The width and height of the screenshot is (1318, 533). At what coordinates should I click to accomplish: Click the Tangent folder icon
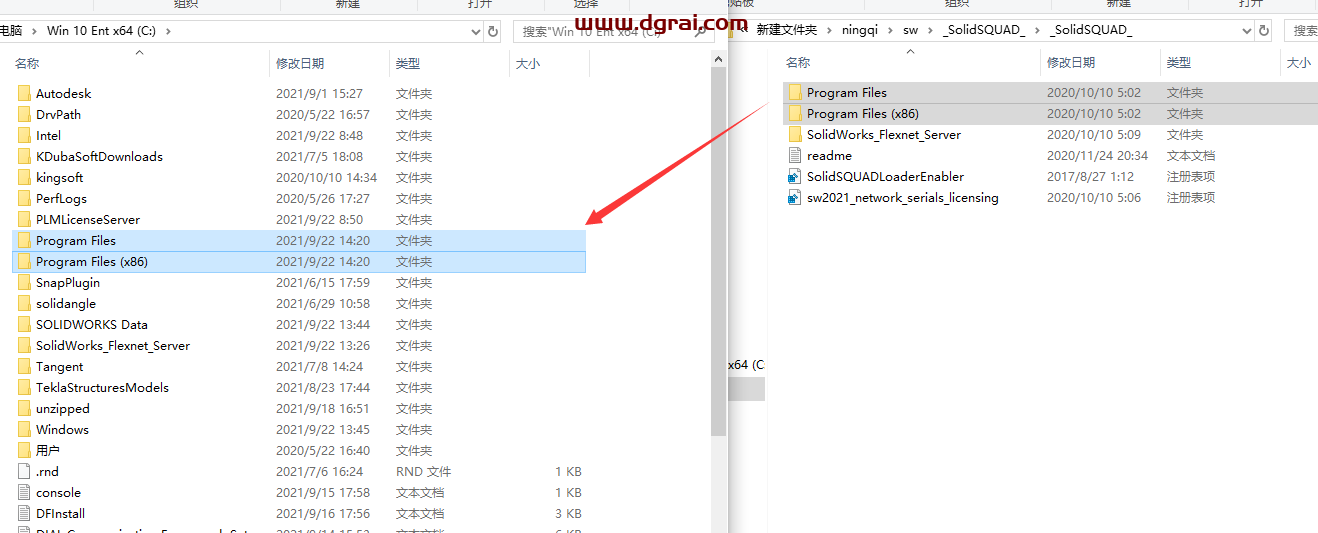click(25, 367)
